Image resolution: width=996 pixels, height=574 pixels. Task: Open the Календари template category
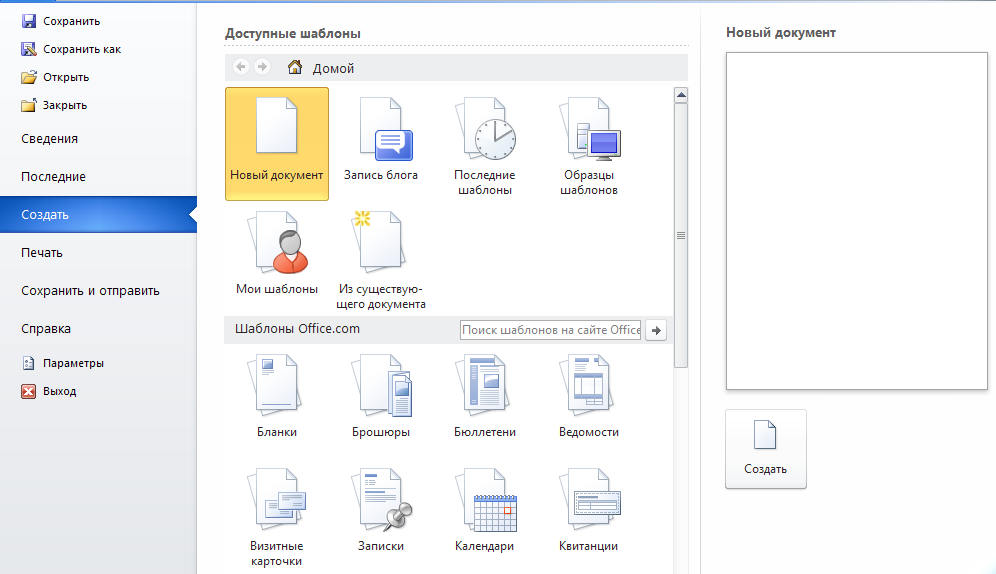tap(485, 510)
